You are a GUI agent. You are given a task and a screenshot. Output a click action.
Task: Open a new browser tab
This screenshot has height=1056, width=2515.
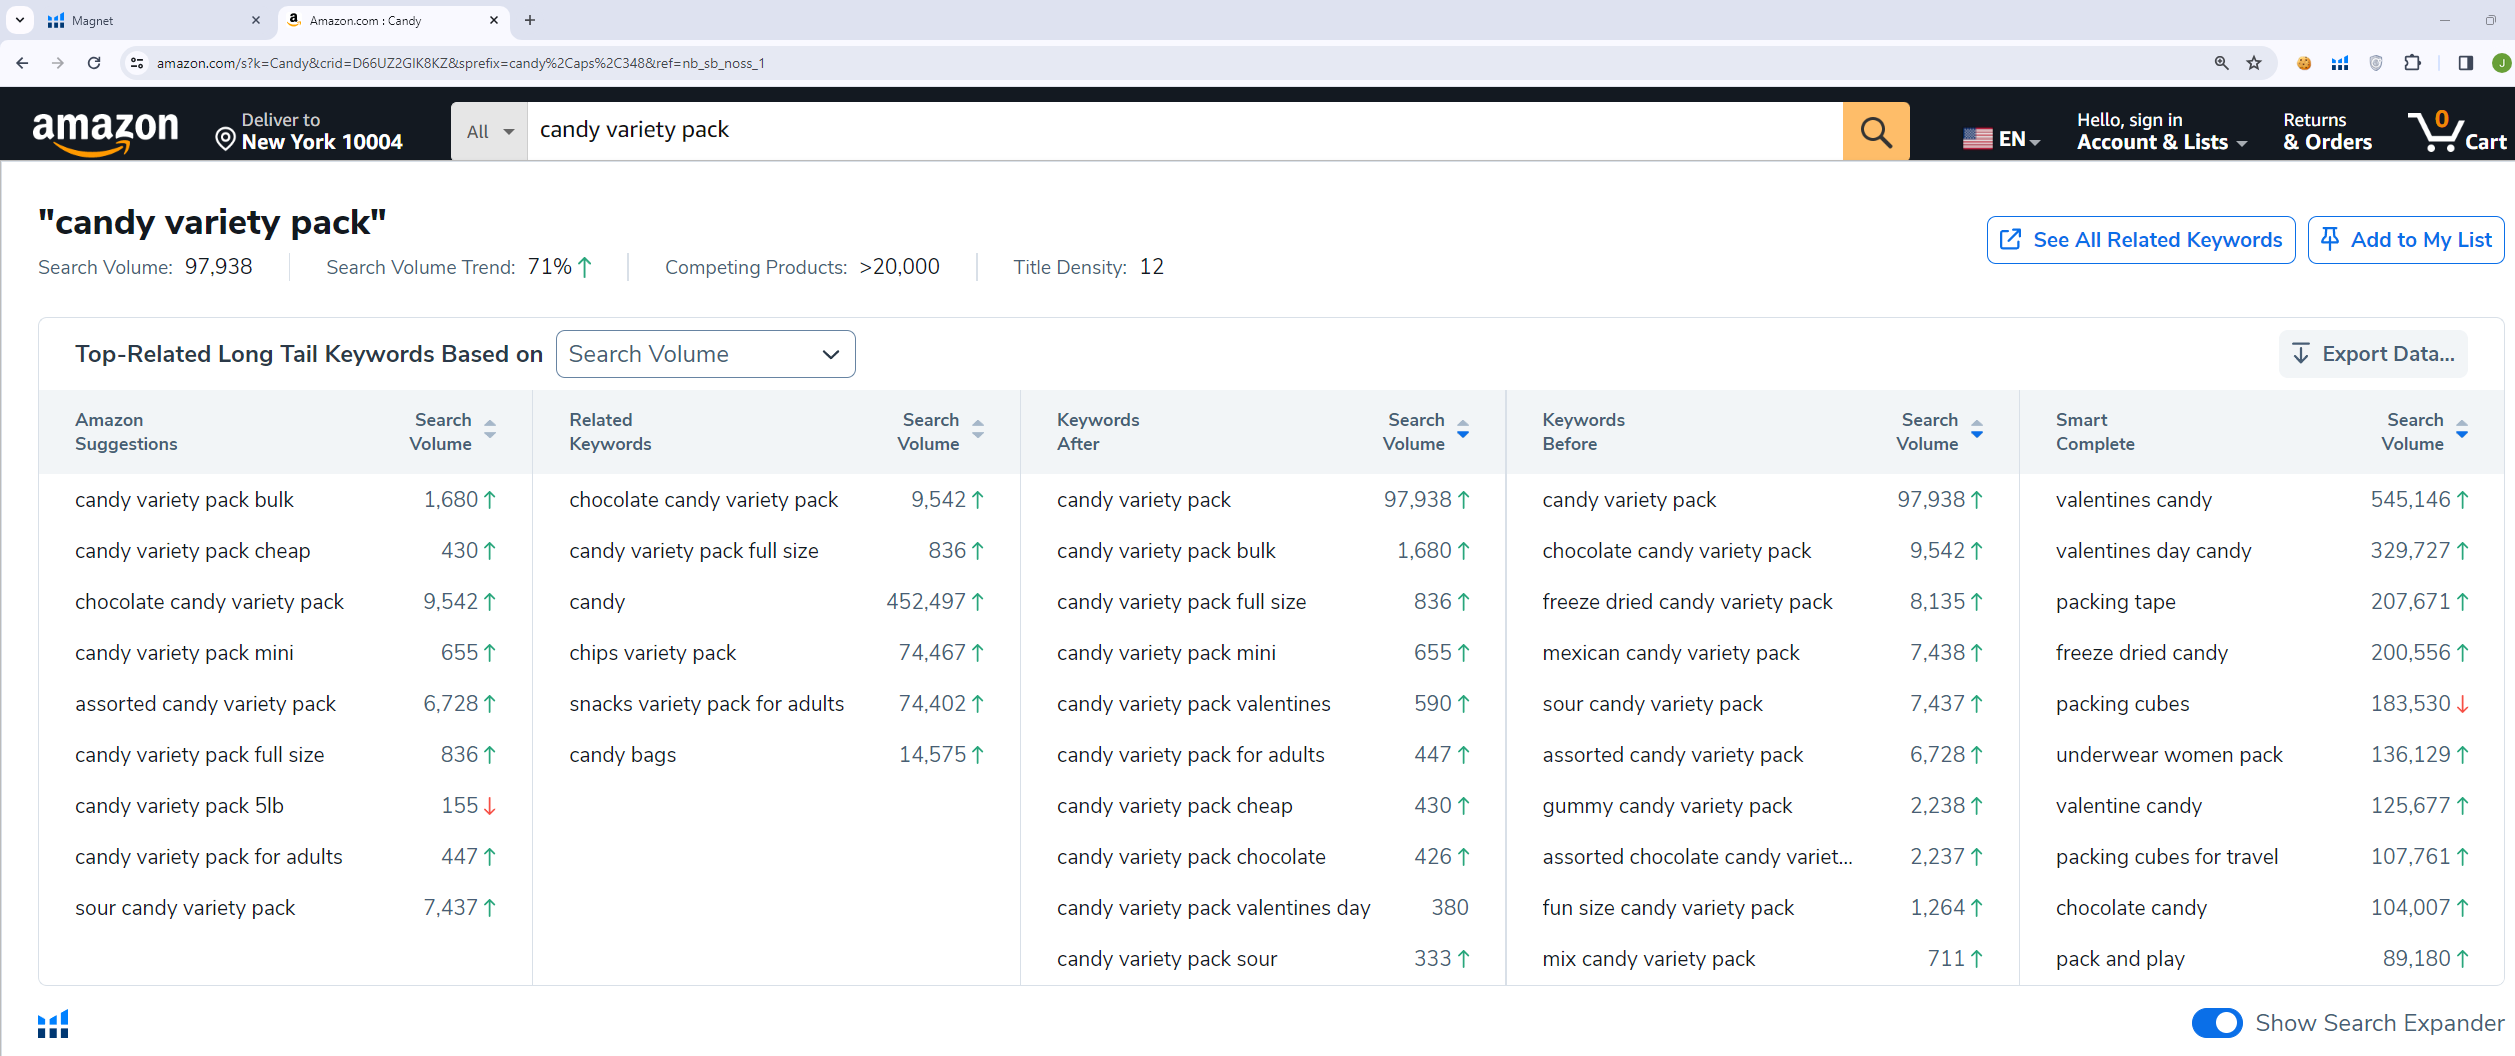530,20
